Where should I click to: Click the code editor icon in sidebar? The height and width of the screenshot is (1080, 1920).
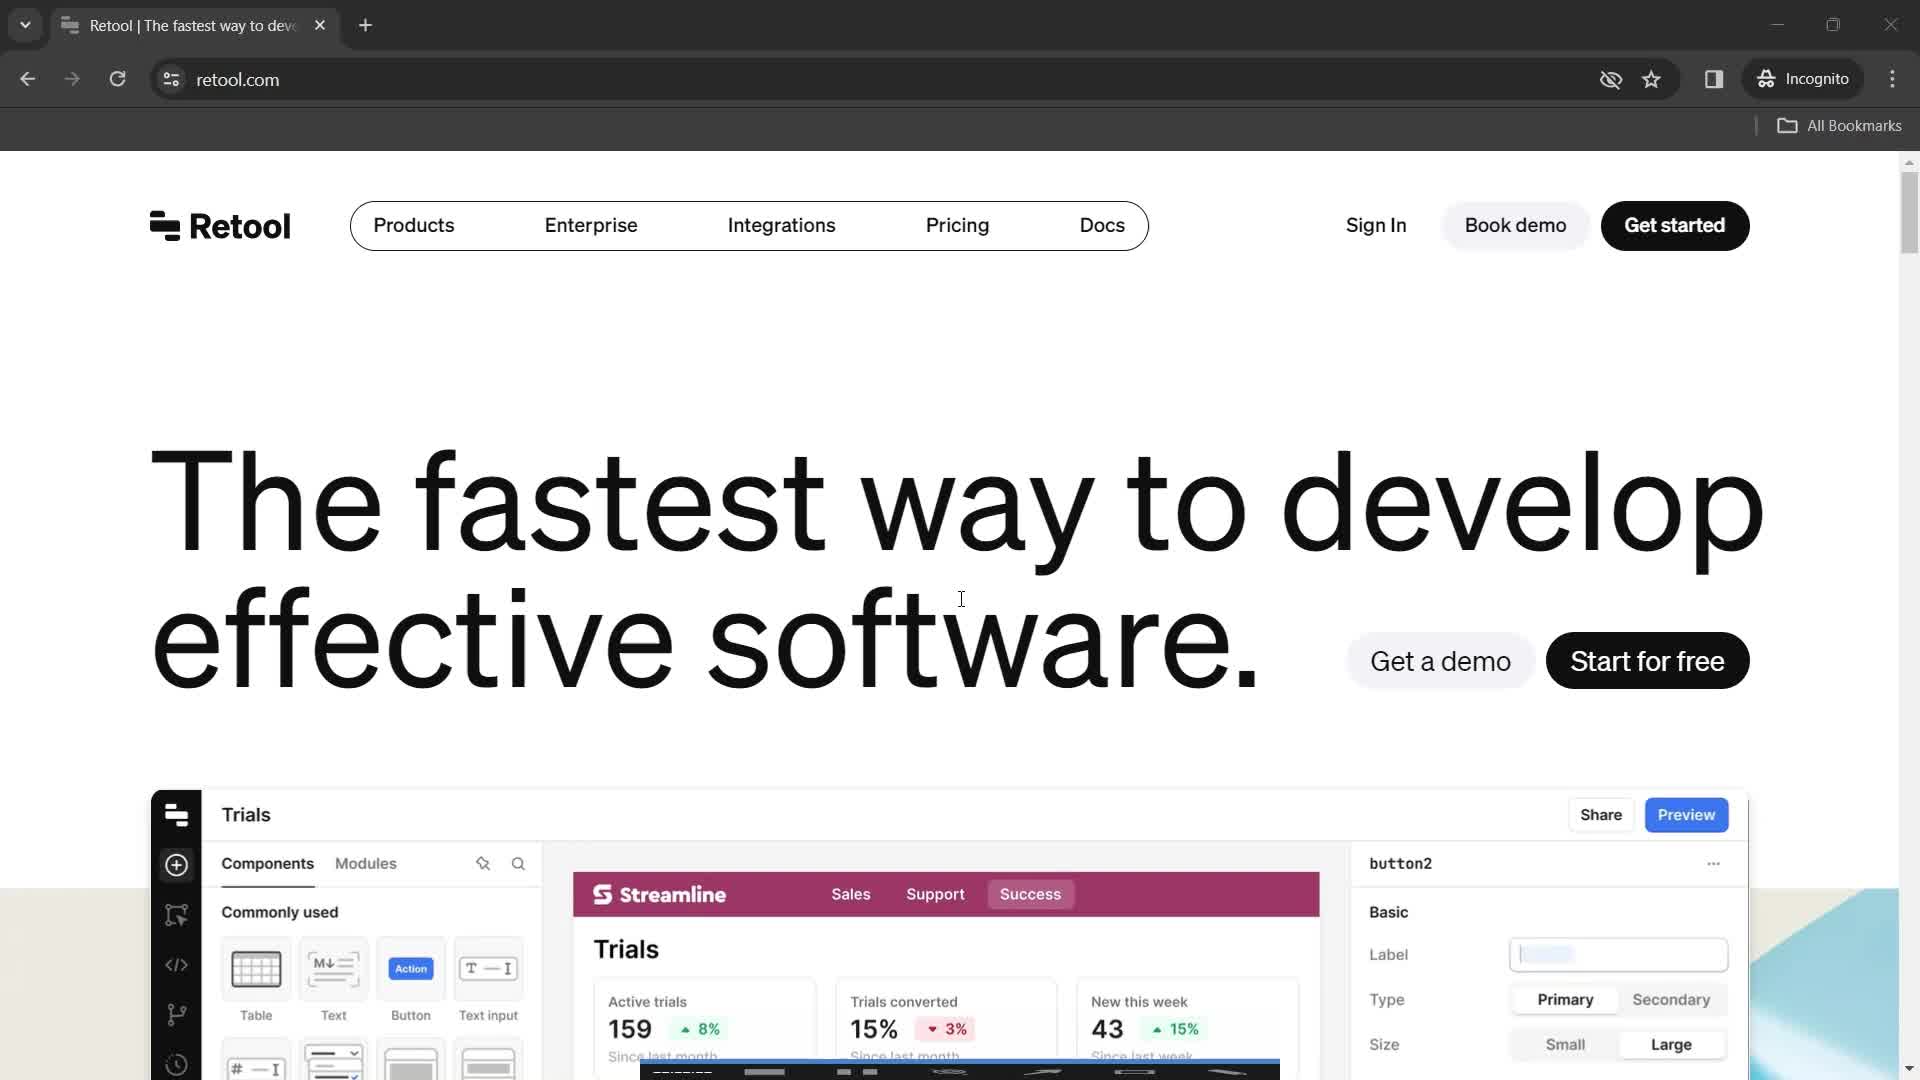[x=177, y=964]
